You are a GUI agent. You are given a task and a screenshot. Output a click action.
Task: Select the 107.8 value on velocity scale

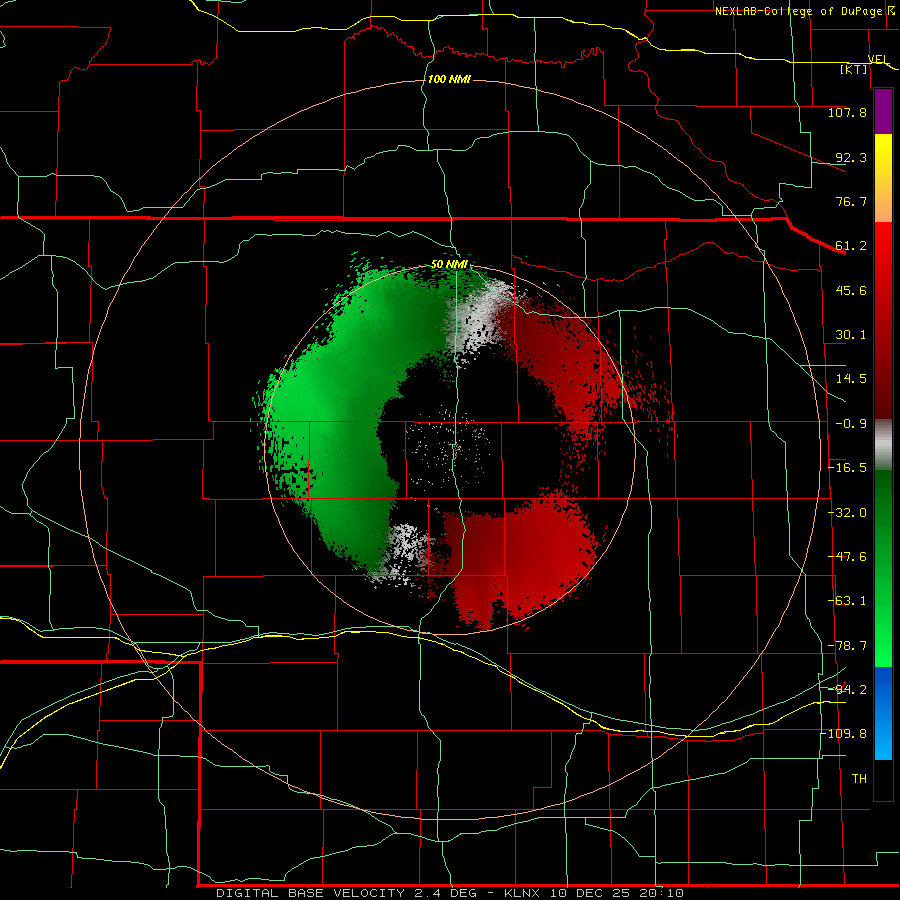pyautogui.click(x=847, y=112)
